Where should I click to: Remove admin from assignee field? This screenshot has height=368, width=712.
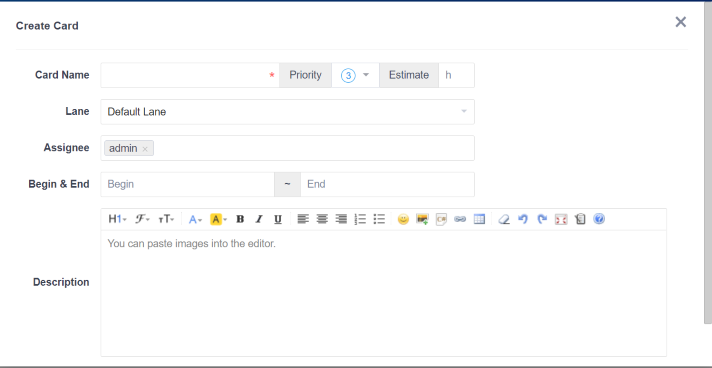tap(145, 149)
